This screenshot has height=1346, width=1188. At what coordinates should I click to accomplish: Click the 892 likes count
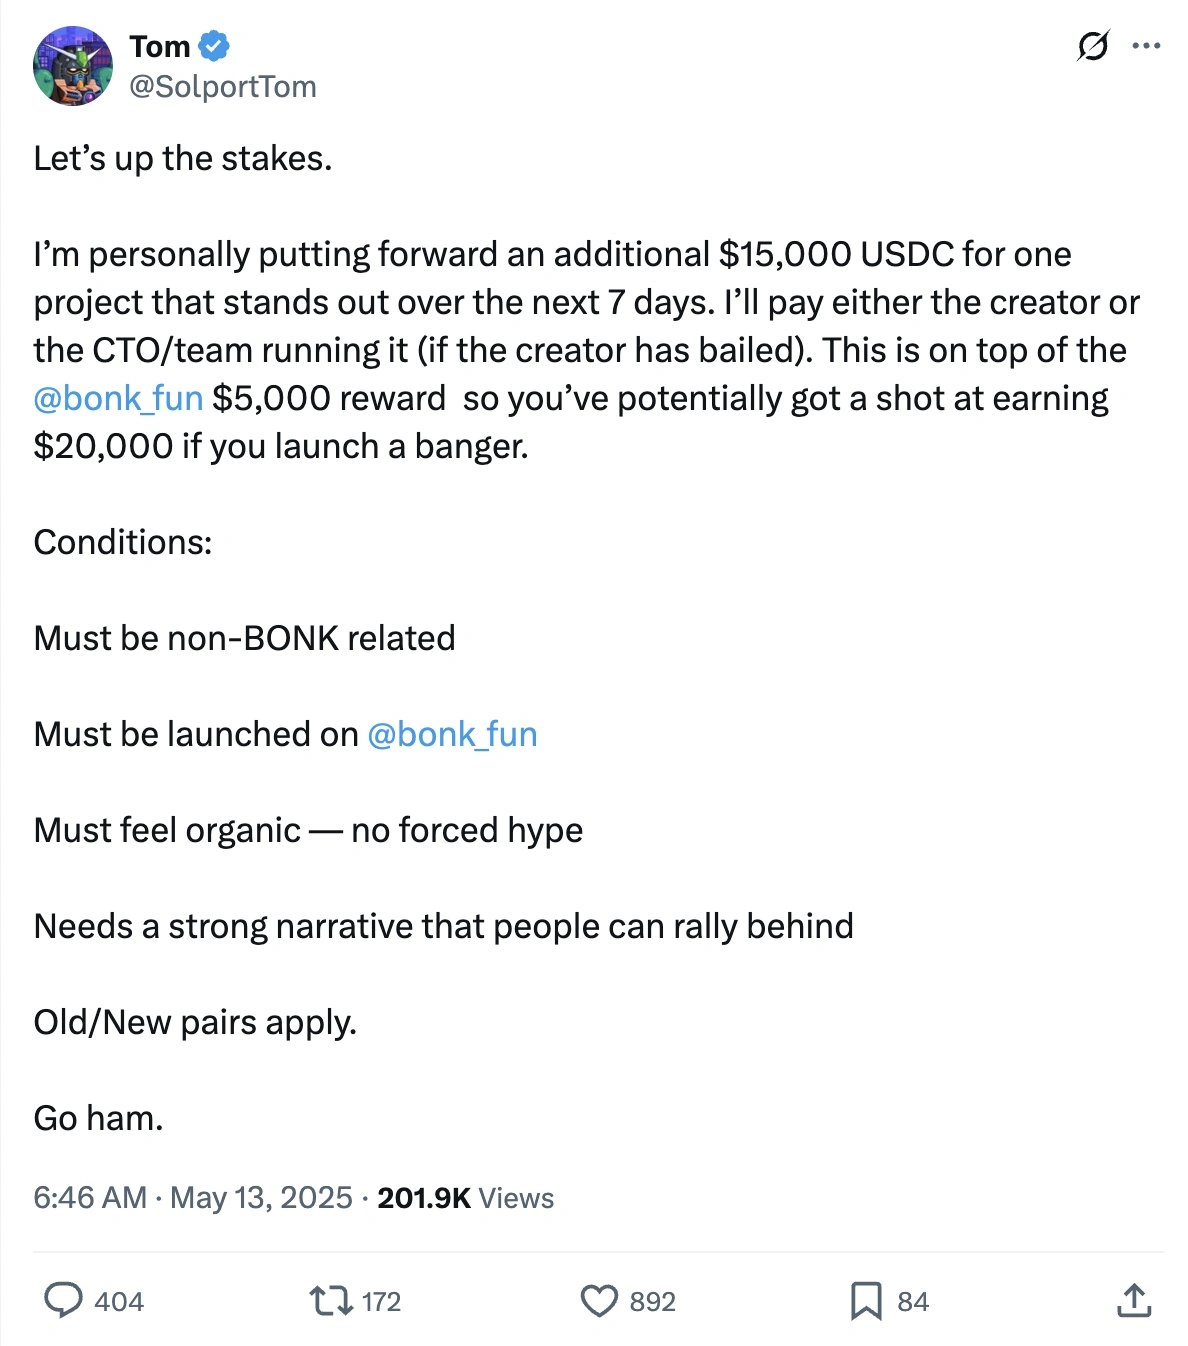click(653, 1301)
